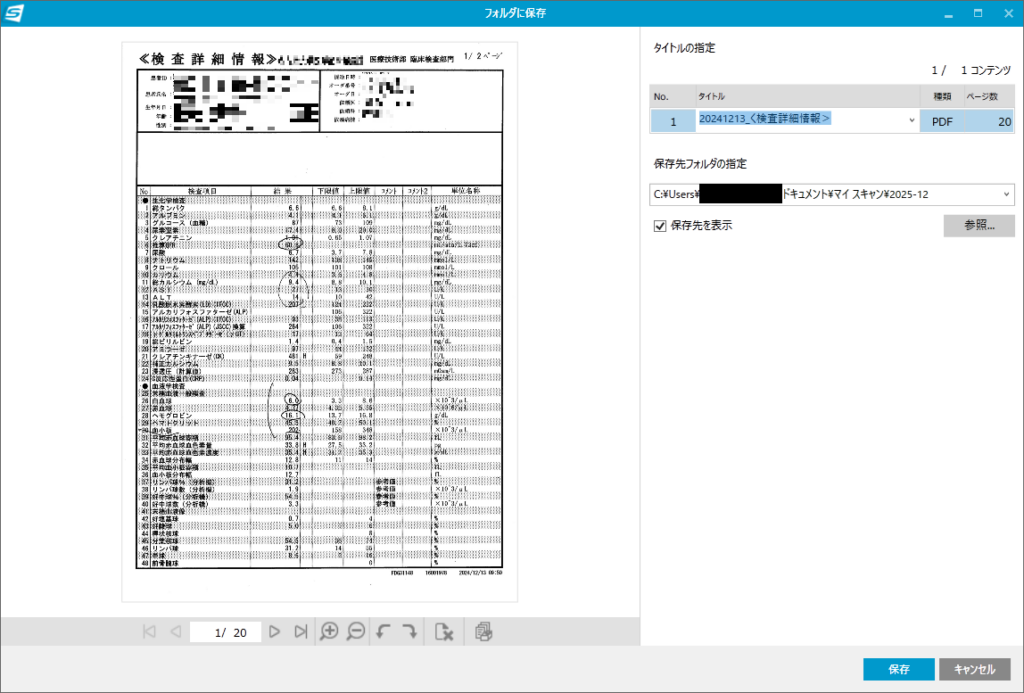Screen dimensions: 1024x693
Task: Open the save destination folder dropdown
Action: tap(1005, 194)
